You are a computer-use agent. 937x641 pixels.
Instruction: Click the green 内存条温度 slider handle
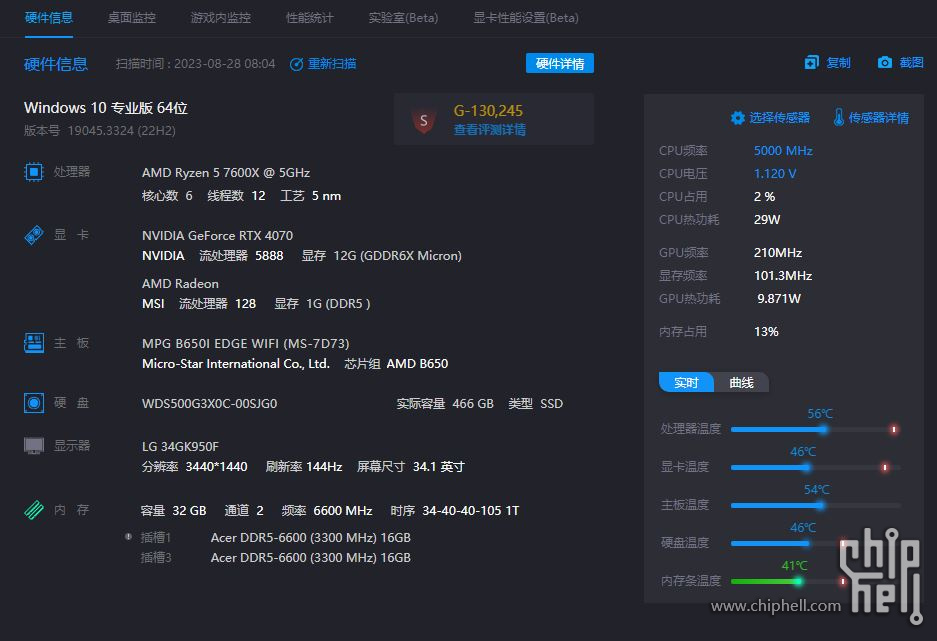point(798,581)
